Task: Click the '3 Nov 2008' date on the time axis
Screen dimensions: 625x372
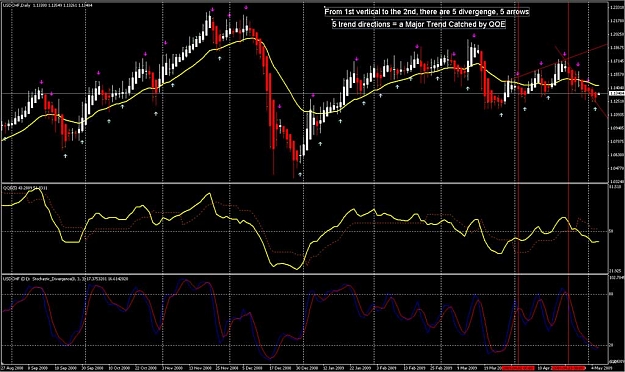Action: 173,368
